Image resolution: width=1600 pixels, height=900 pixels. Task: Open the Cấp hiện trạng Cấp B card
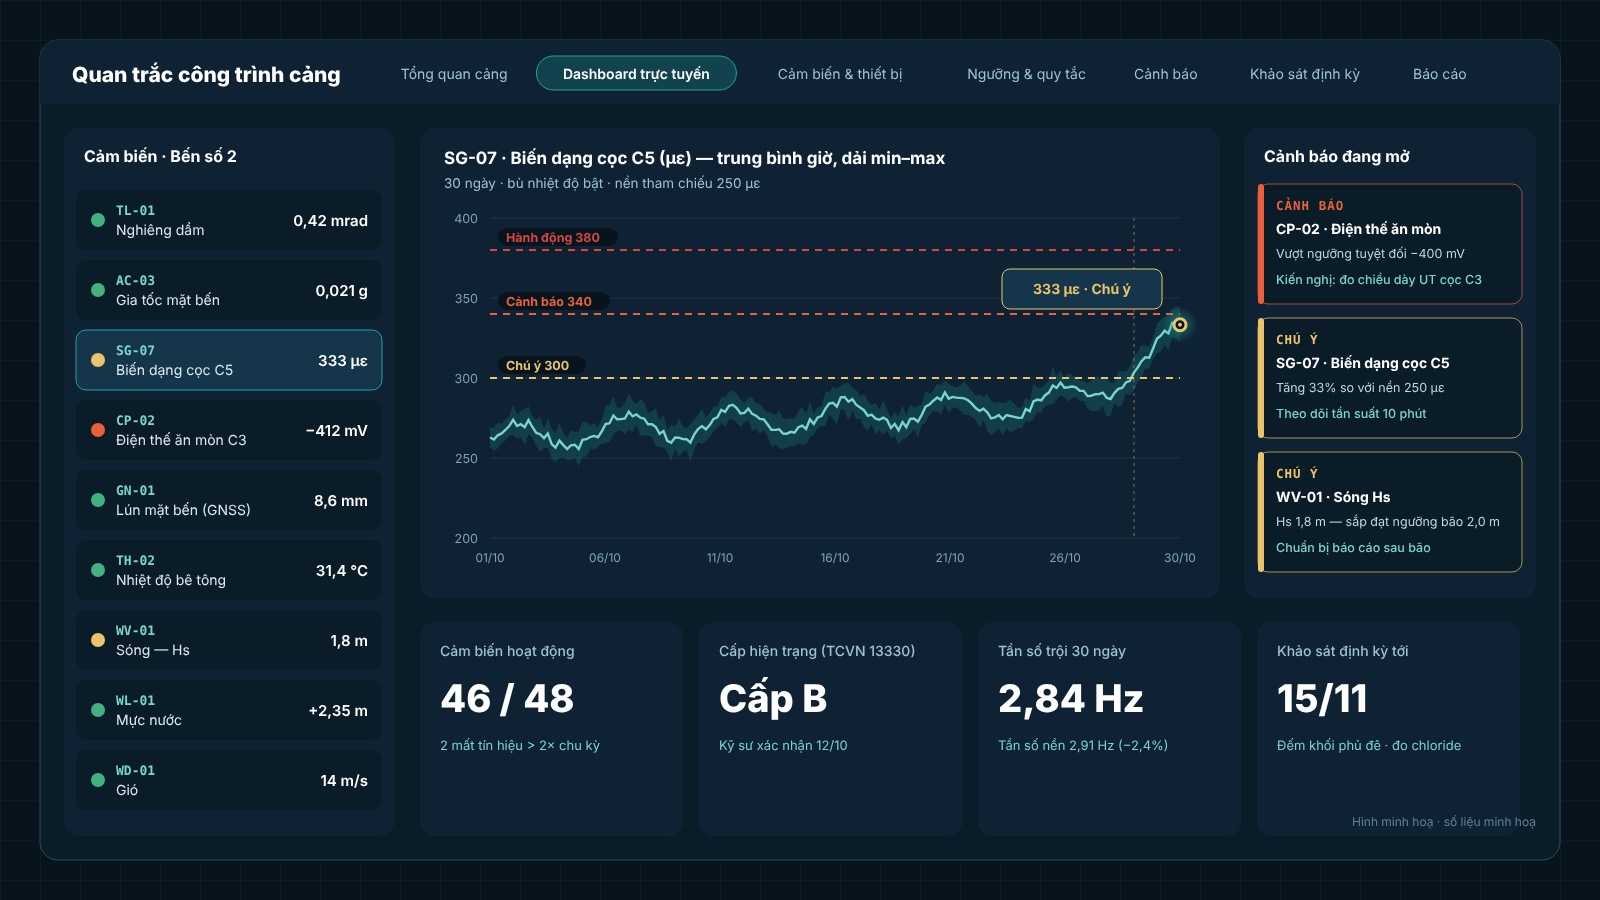point(830,729)
